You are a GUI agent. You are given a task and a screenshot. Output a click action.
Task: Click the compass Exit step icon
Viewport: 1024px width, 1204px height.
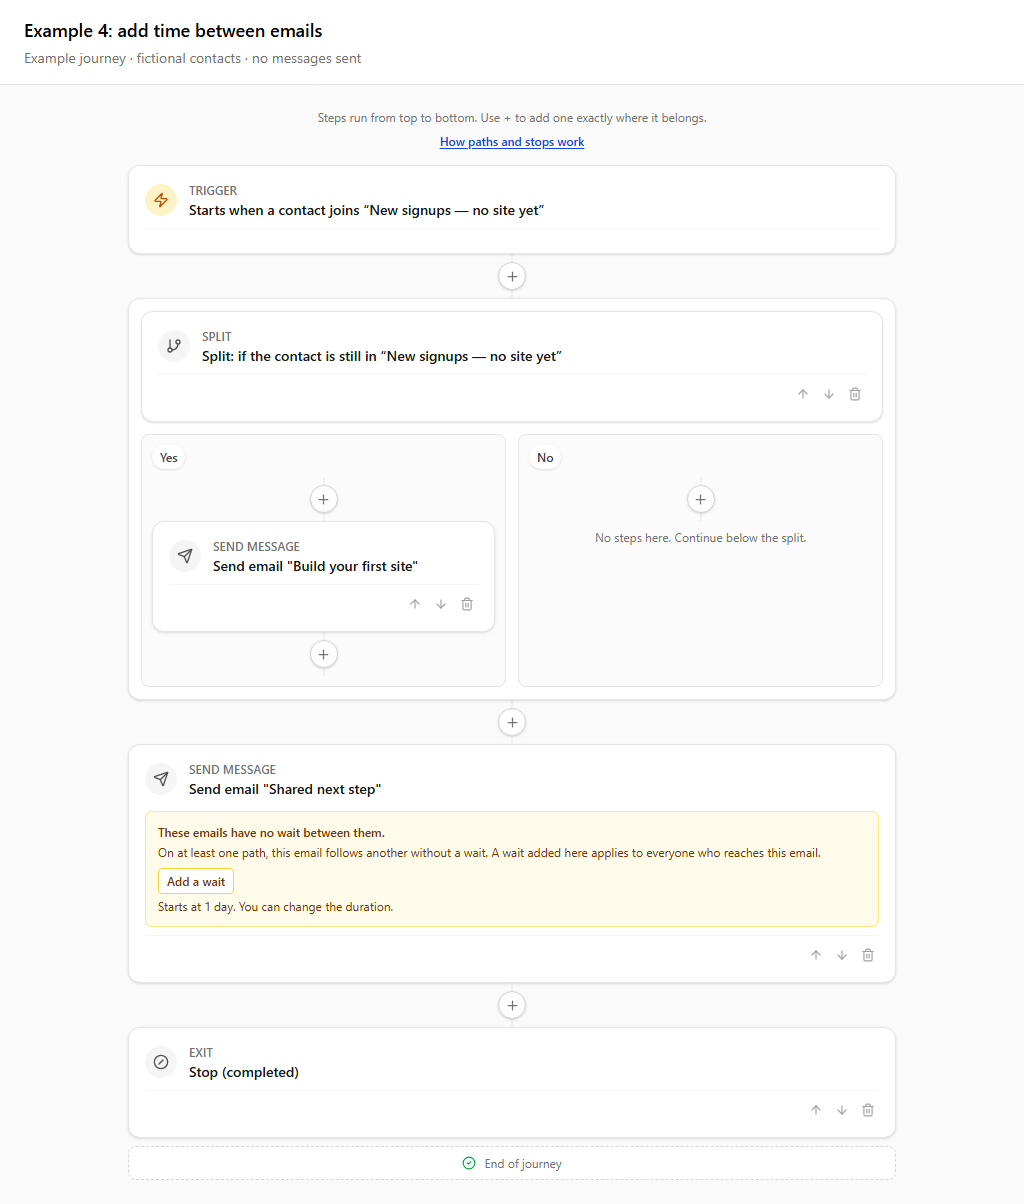pyautogui.click(x=161, y=1062)
